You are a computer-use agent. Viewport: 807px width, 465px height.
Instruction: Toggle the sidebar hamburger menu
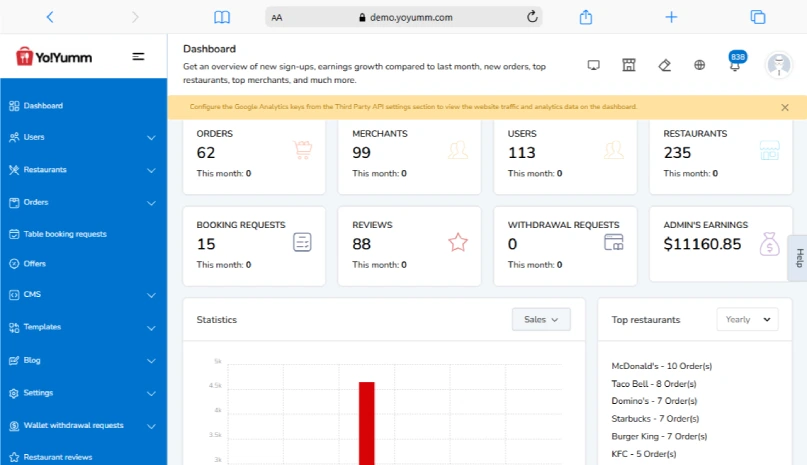pos(139,57)
